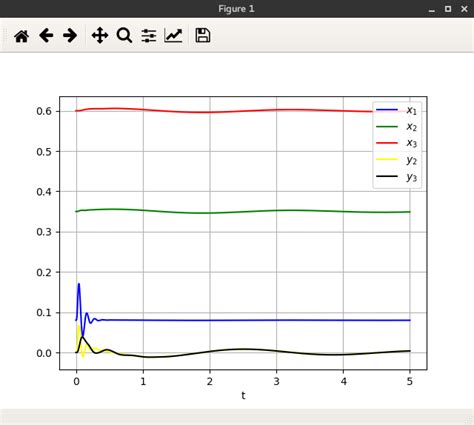Save the figure using floppy disk icon
Viewport: 474px width, 425px height.
(203, 35)
